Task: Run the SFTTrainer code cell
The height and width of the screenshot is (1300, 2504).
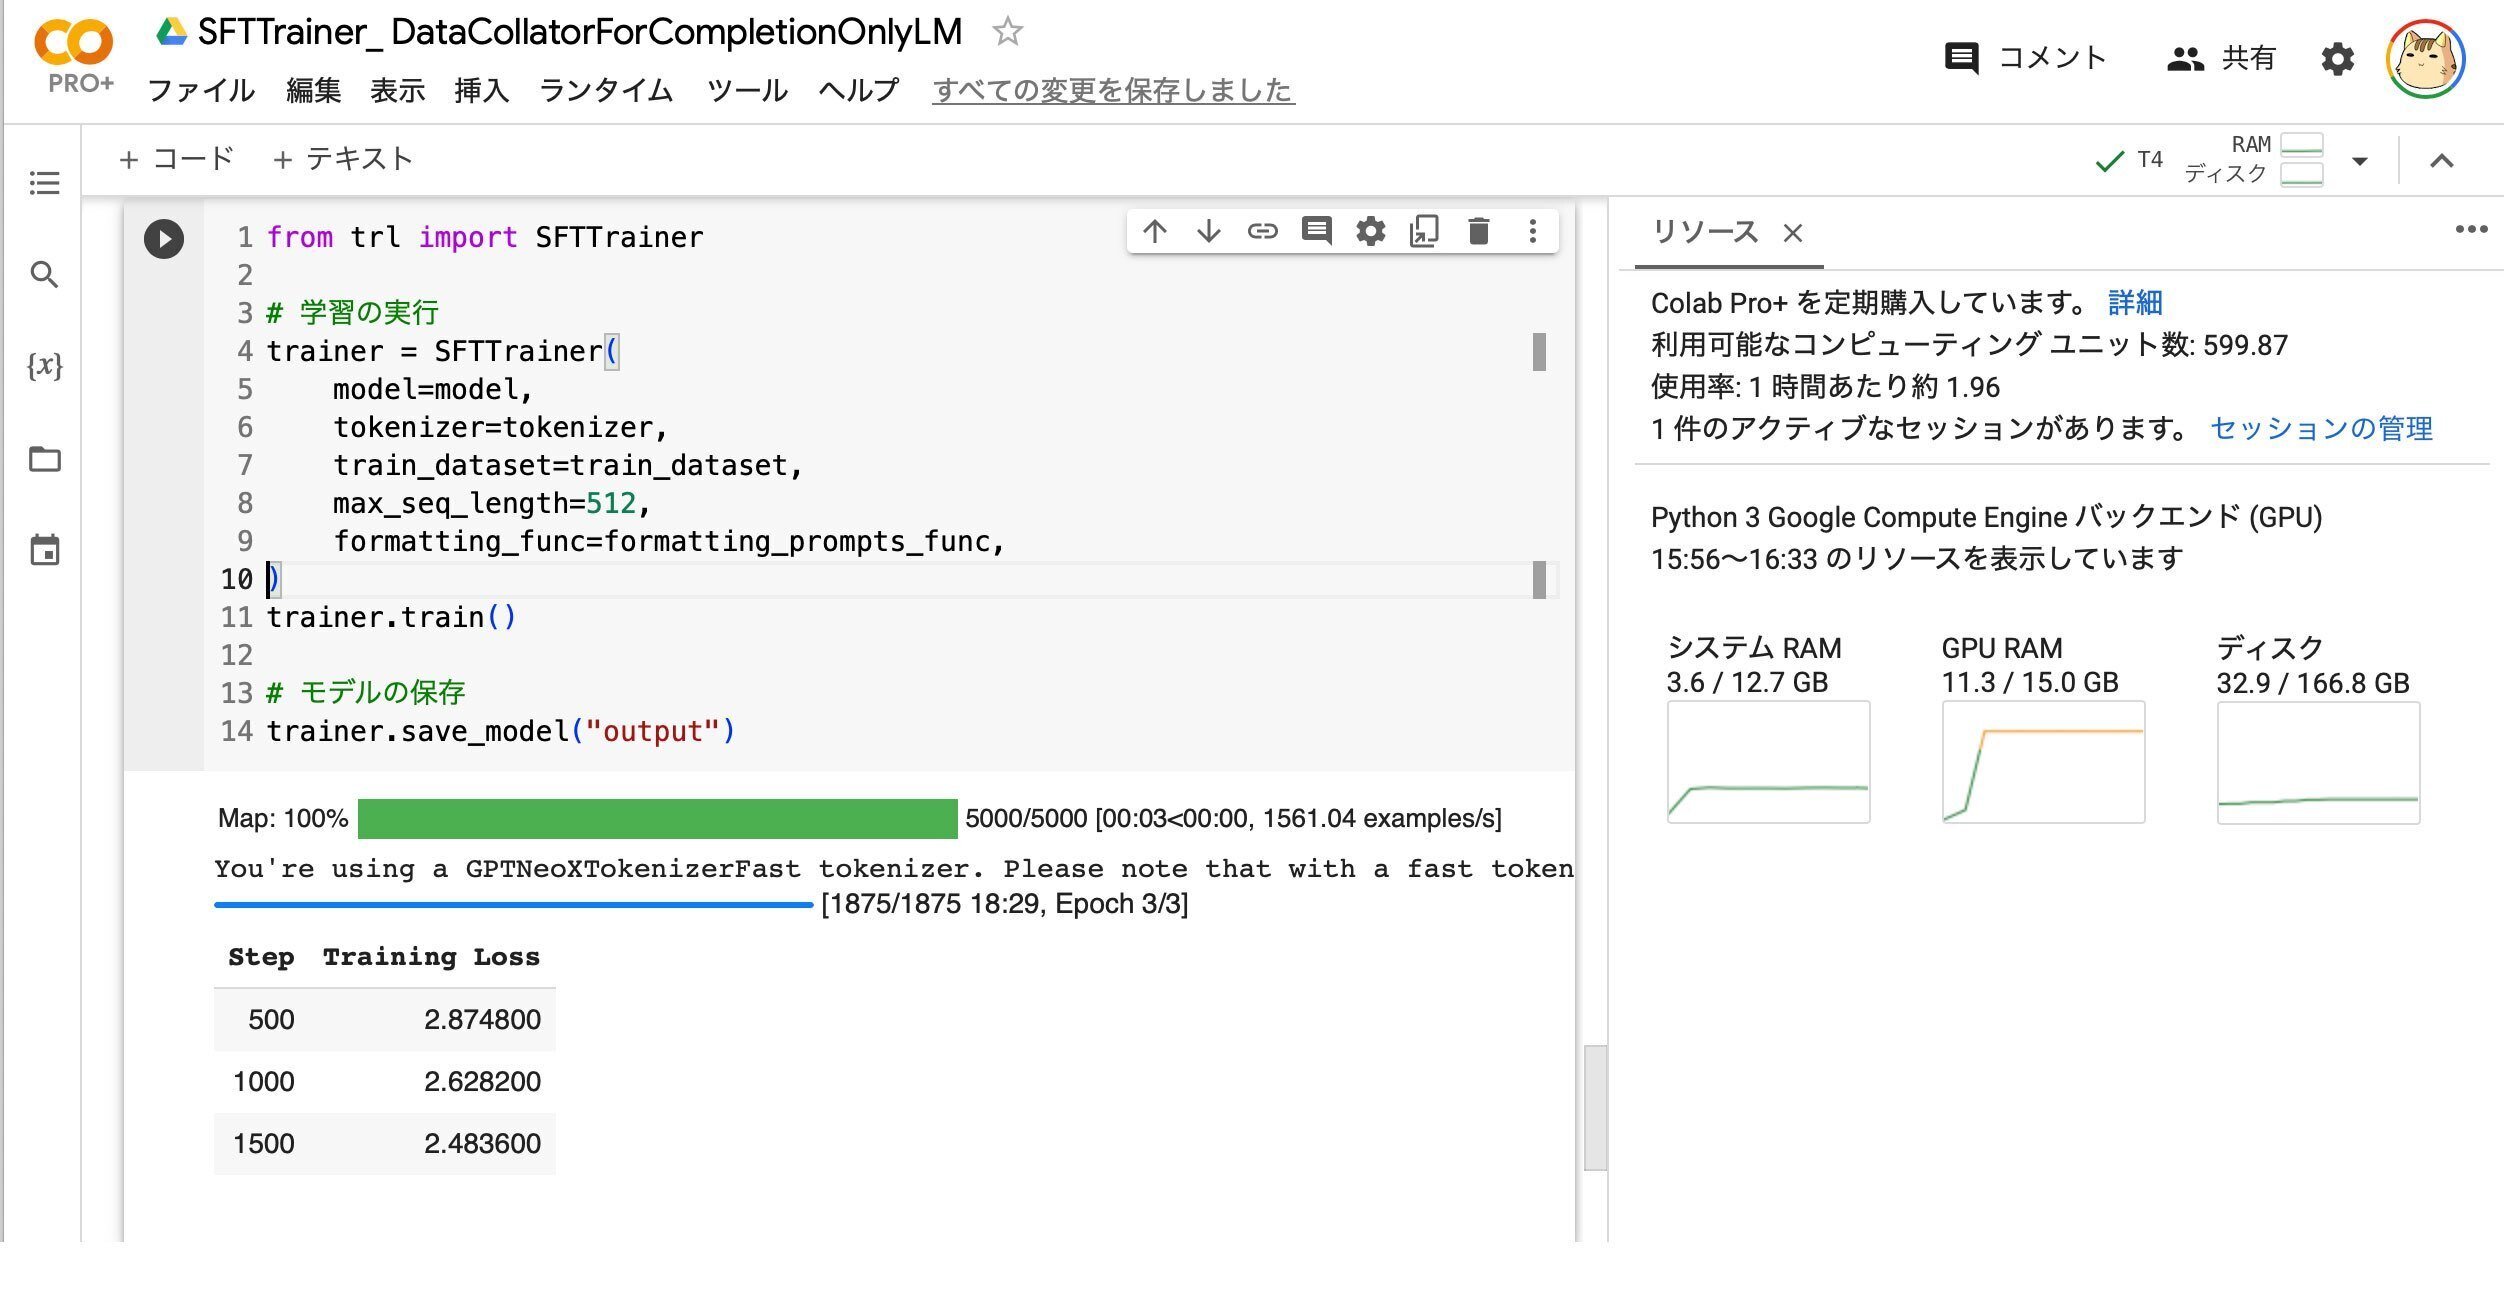Action: point(163,239)
